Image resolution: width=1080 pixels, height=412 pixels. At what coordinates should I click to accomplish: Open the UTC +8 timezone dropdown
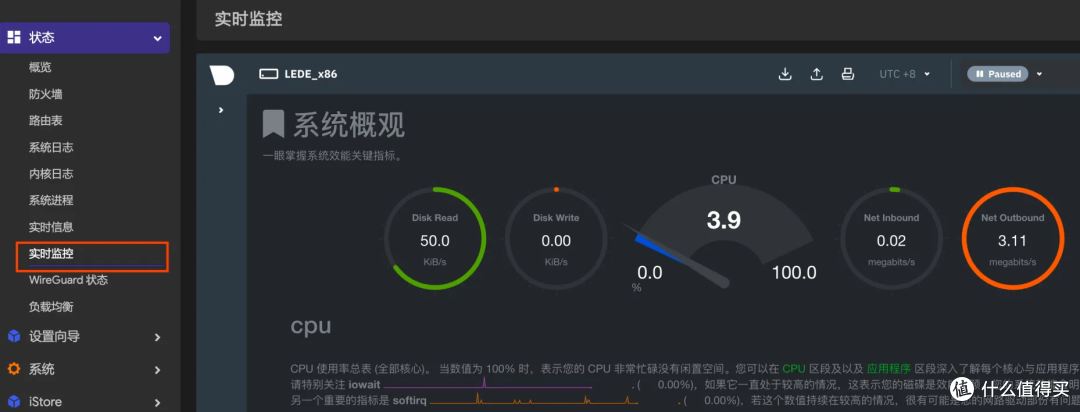(905, 74)
